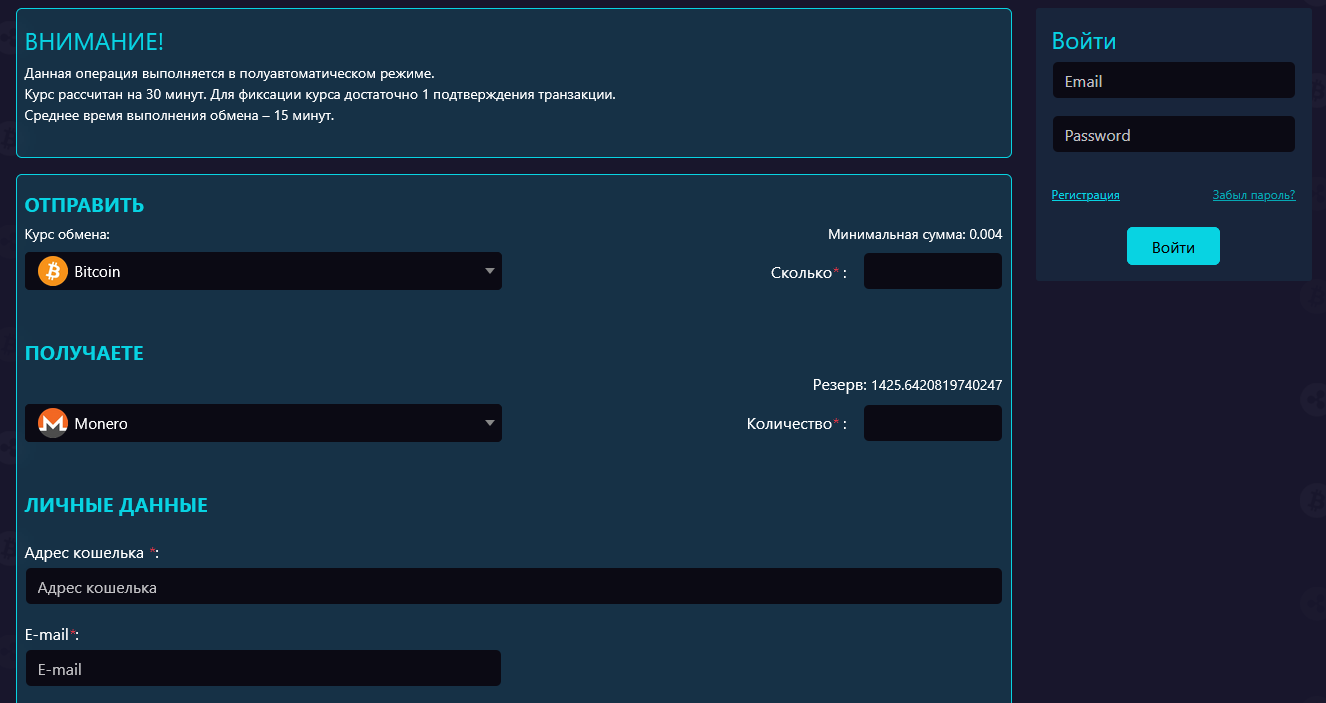Click the Резерв amount value text

[936, 385]
